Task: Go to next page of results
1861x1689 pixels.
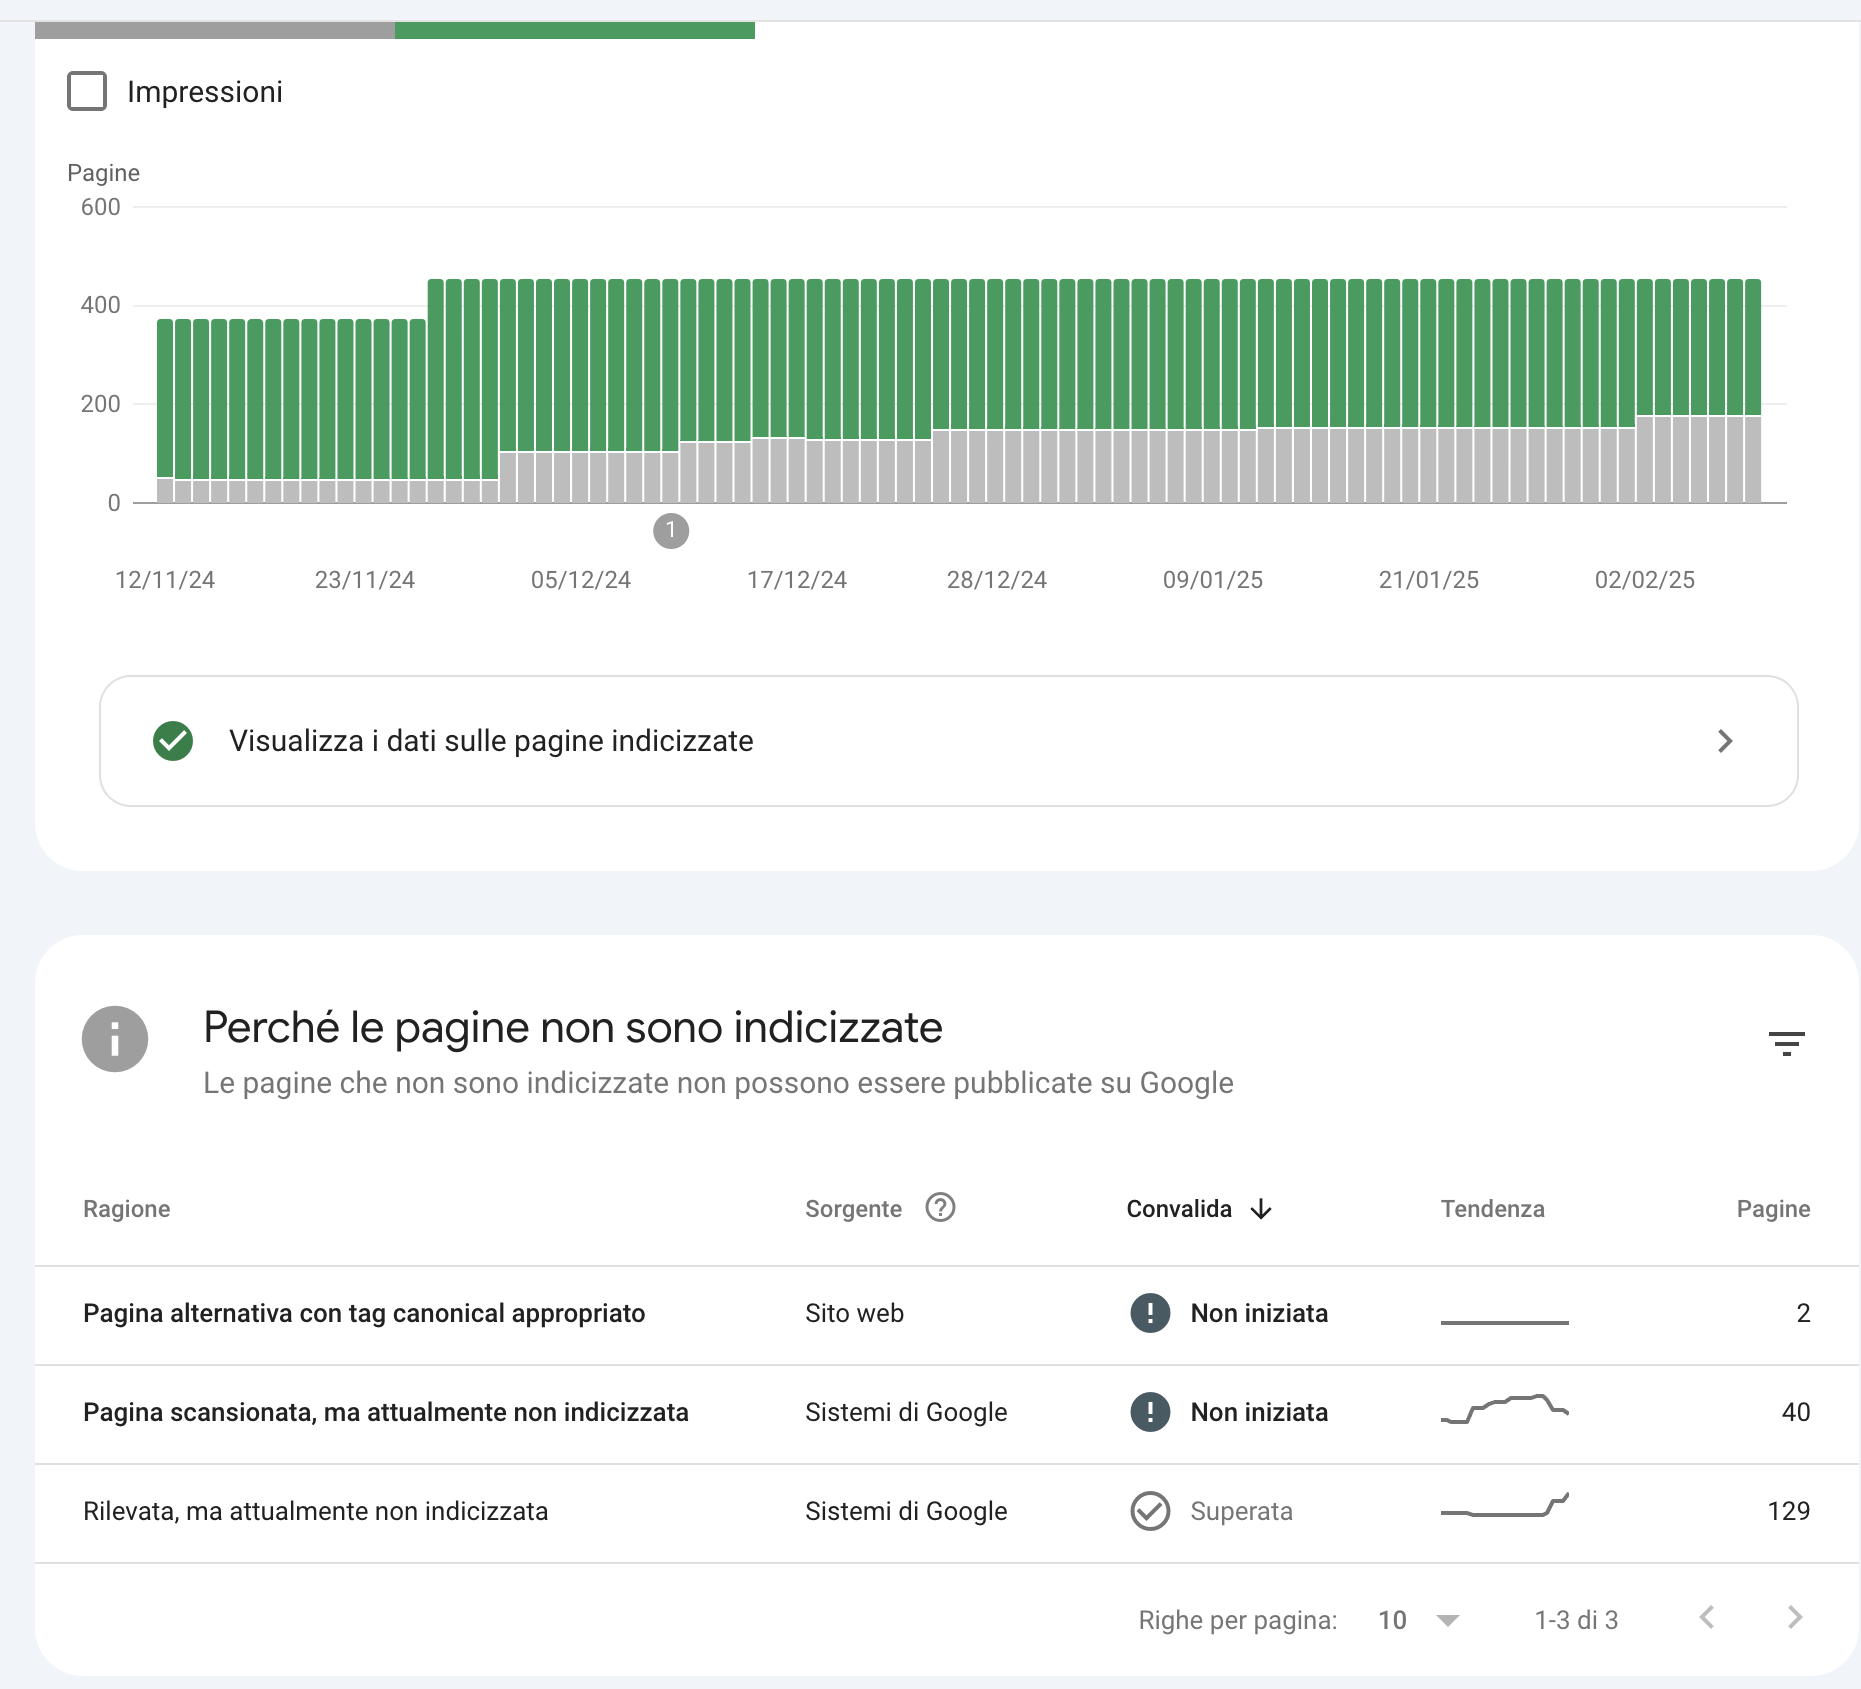Action: [1795, 1618]
